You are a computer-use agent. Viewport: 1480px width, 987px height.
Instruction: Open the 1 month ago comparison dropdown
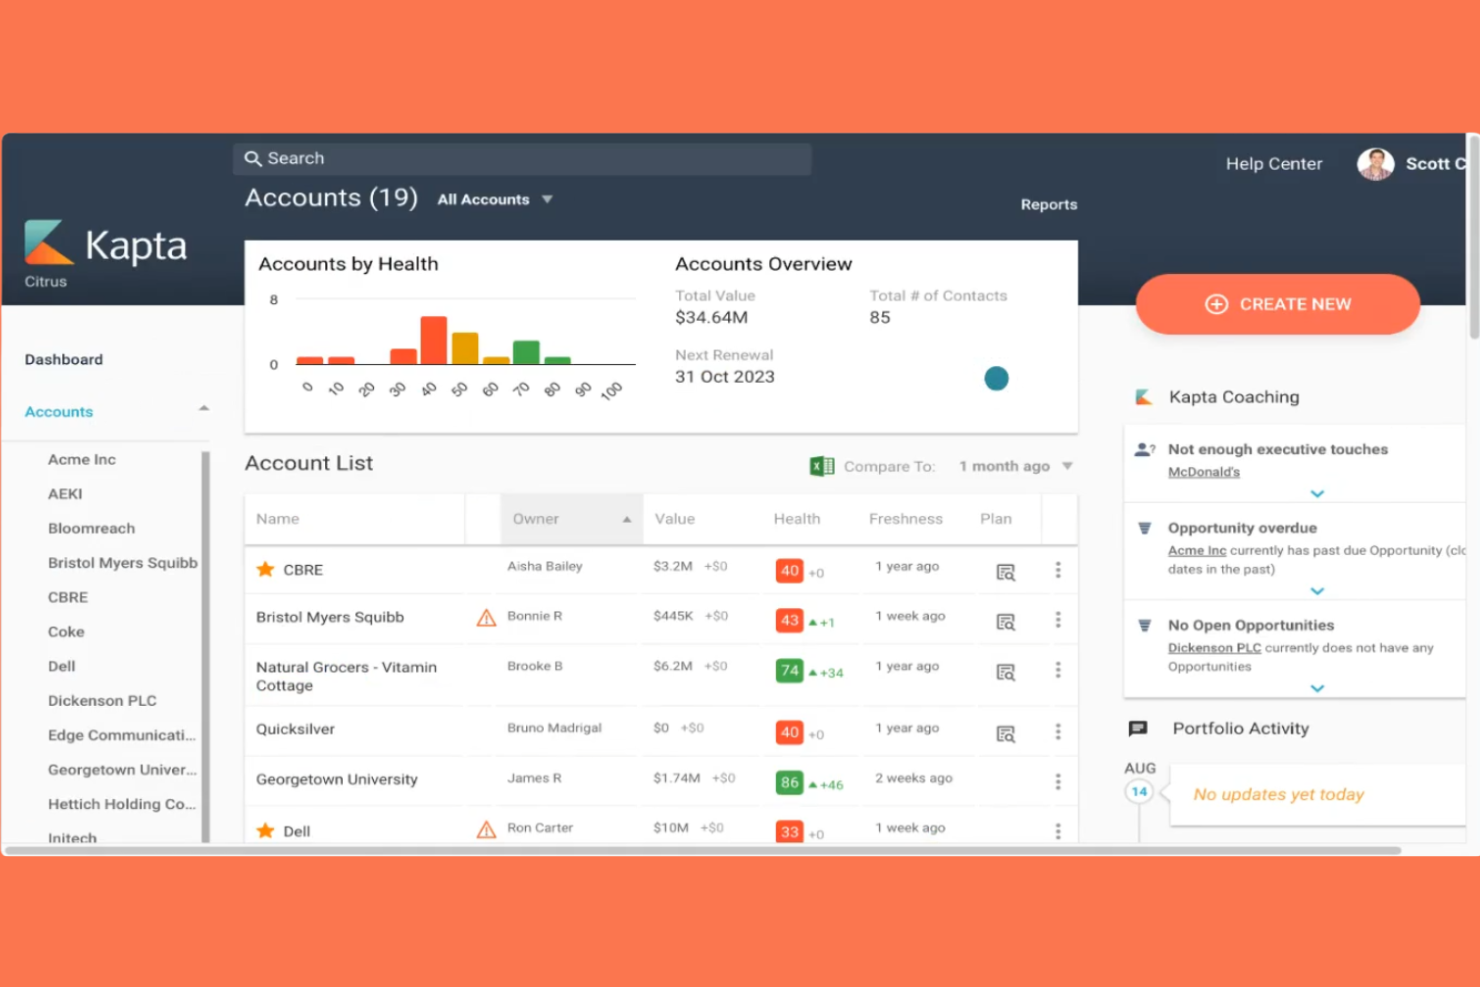[1015, 466]
